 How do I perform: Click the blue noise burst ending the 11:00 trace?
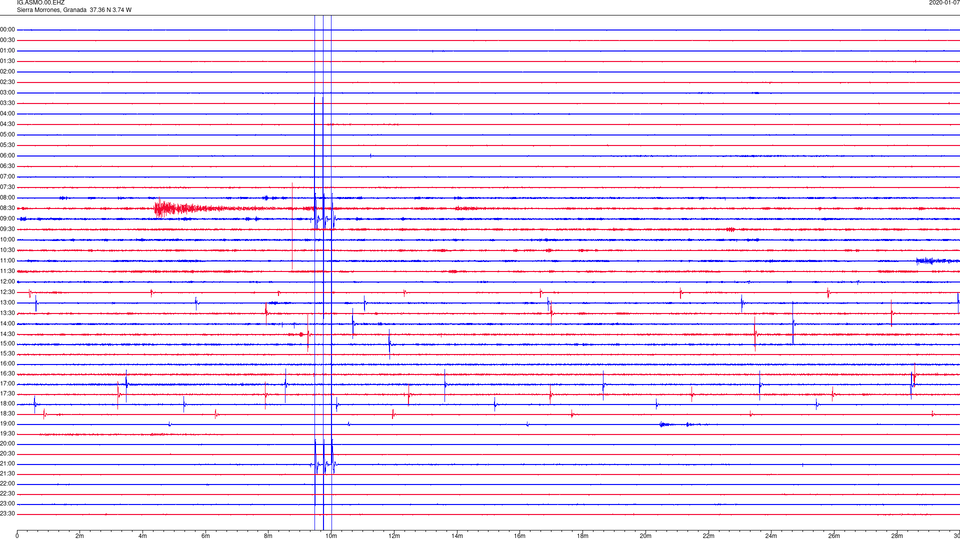(x=937, y=261)
